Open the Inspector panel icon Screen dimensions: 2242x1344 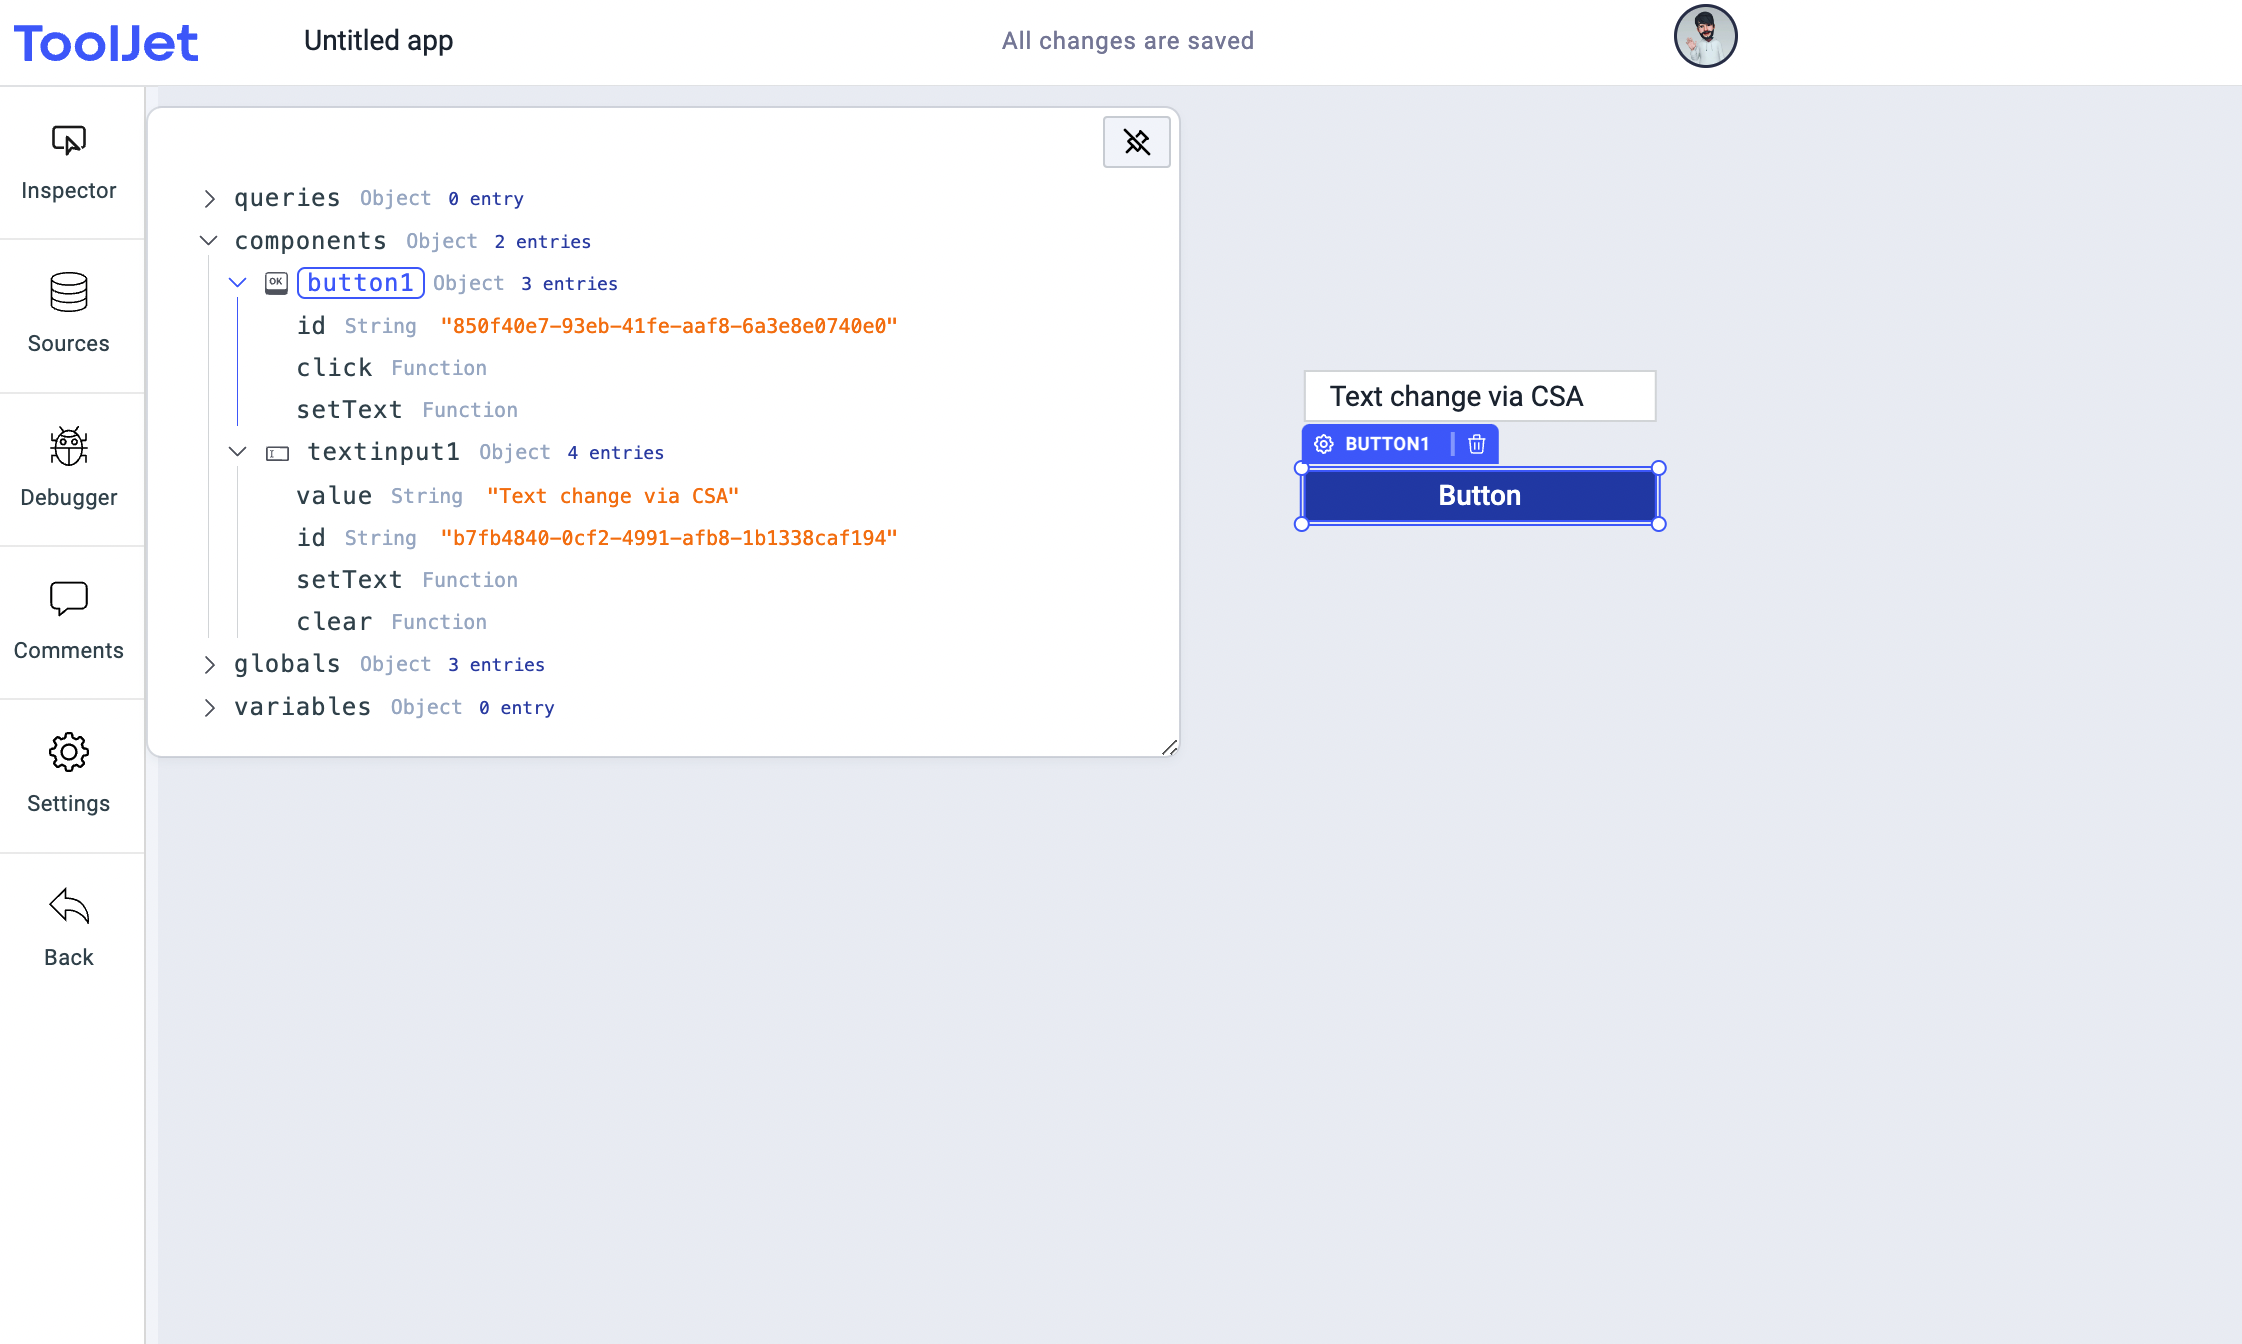(x=68, y=141)
